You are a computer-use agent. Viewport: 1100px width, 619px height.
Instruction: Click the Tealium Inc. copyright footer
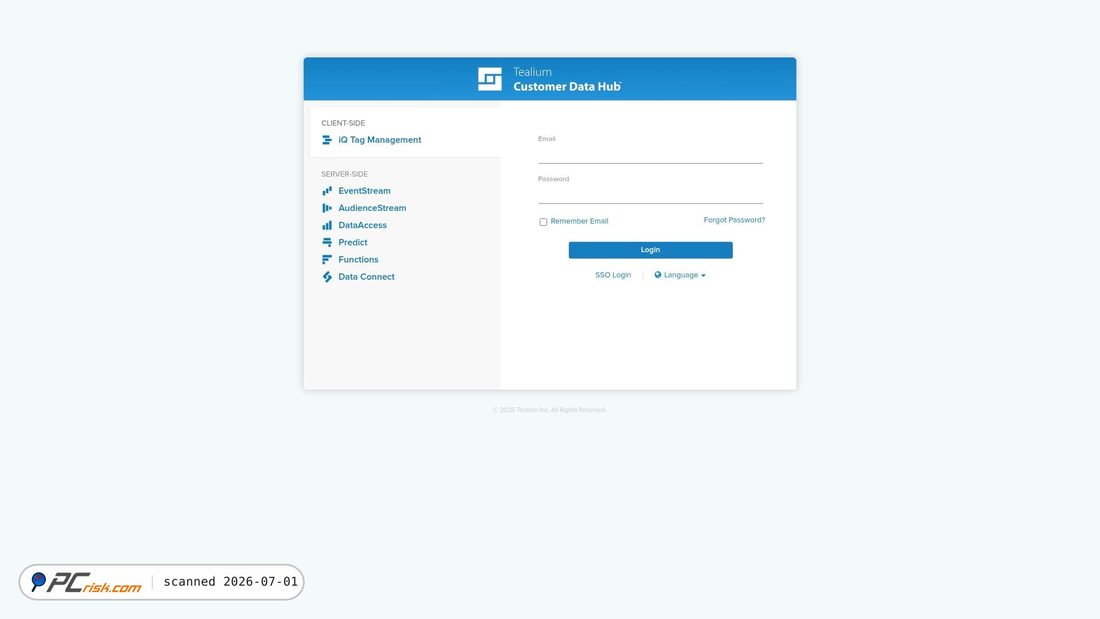[550, 410]
